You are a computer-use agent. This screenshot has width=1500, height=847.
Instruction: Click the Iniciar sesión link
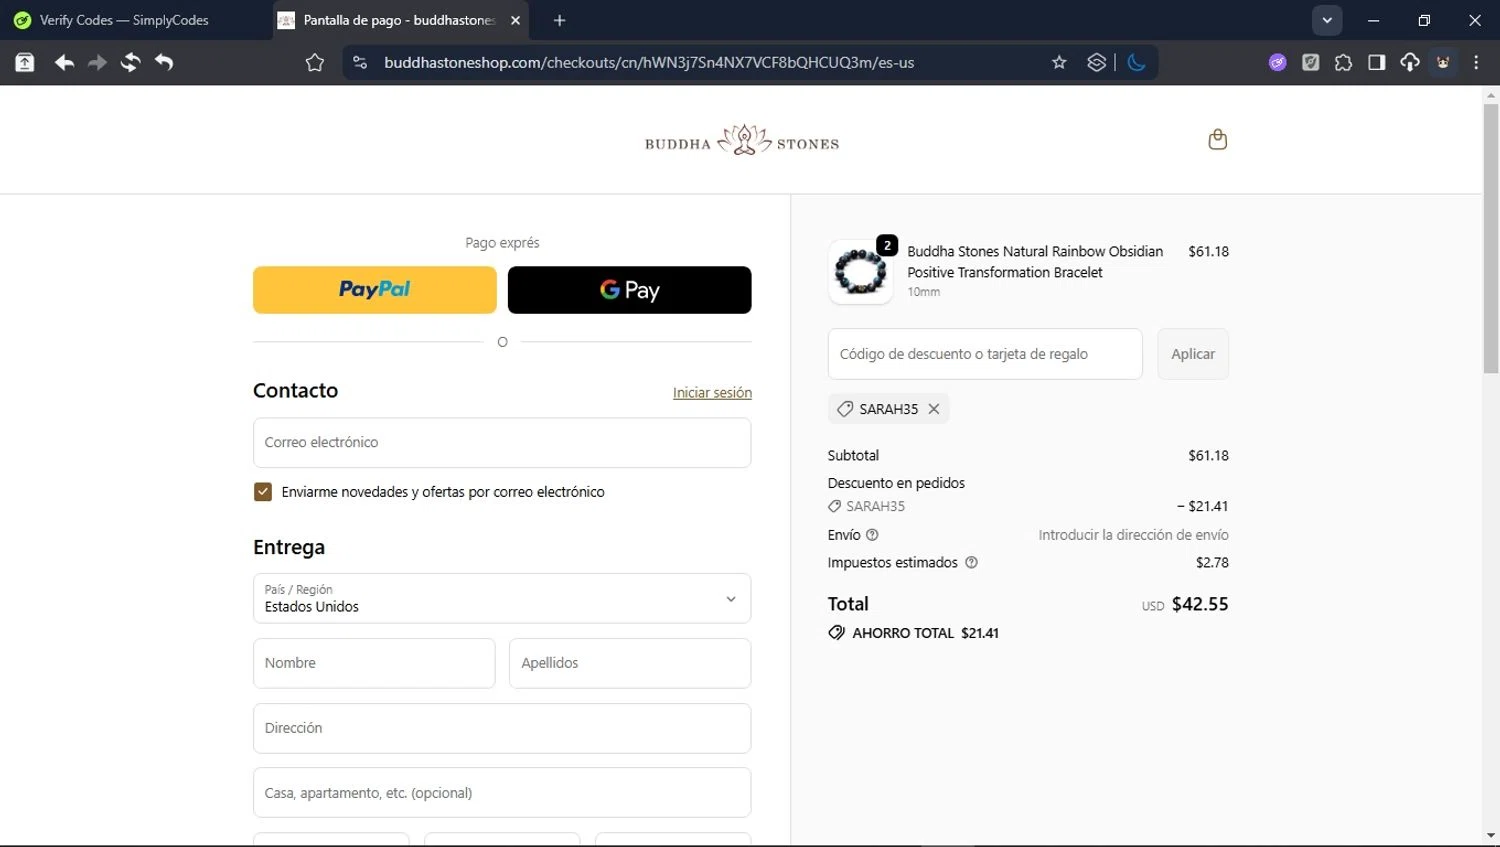[712, 393]
